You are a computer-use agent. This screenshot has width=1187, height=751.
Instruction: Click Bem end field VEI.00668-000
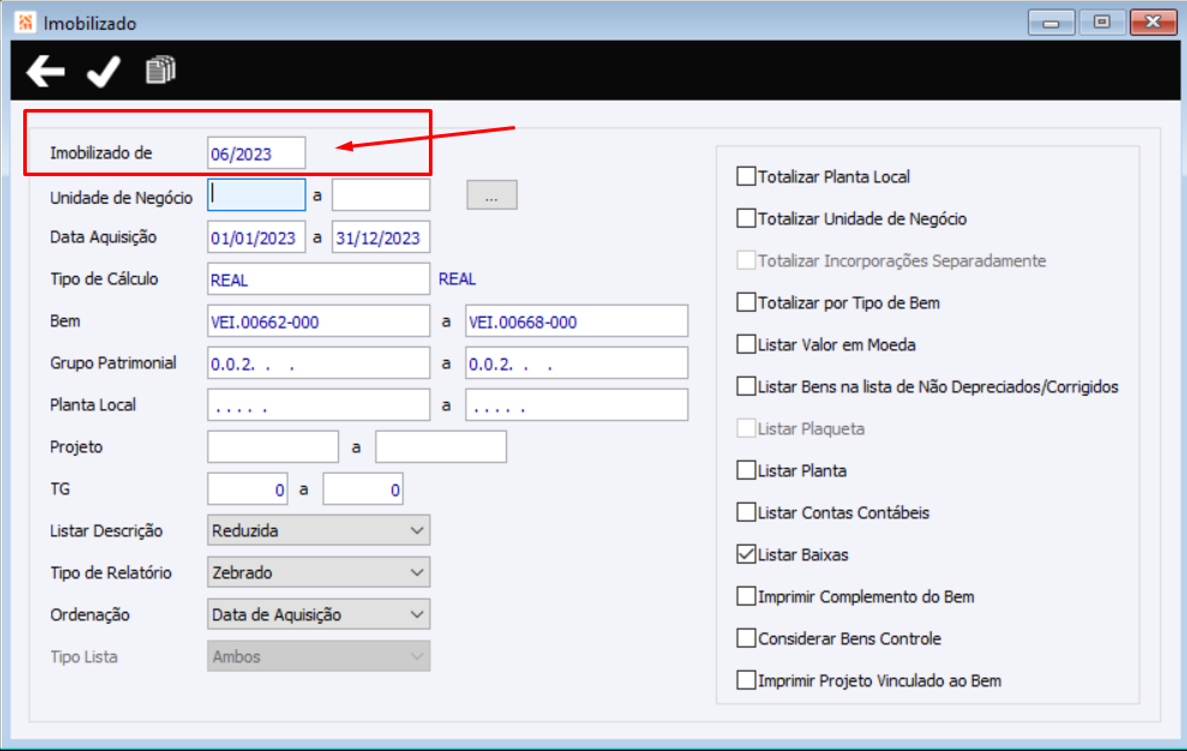[577, 321]
